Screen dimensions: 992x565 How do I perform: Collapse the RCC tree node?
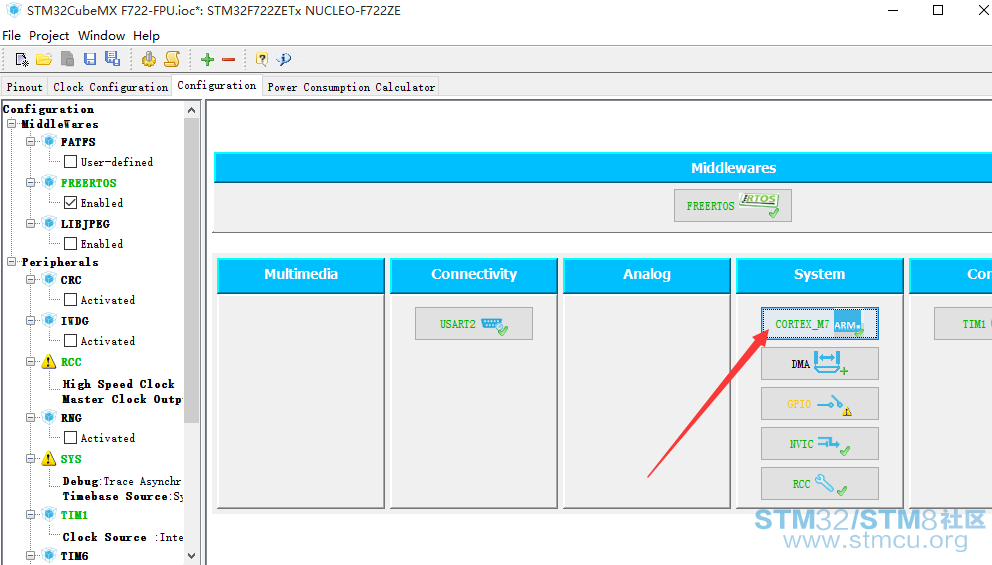click(x=30, y=361)
